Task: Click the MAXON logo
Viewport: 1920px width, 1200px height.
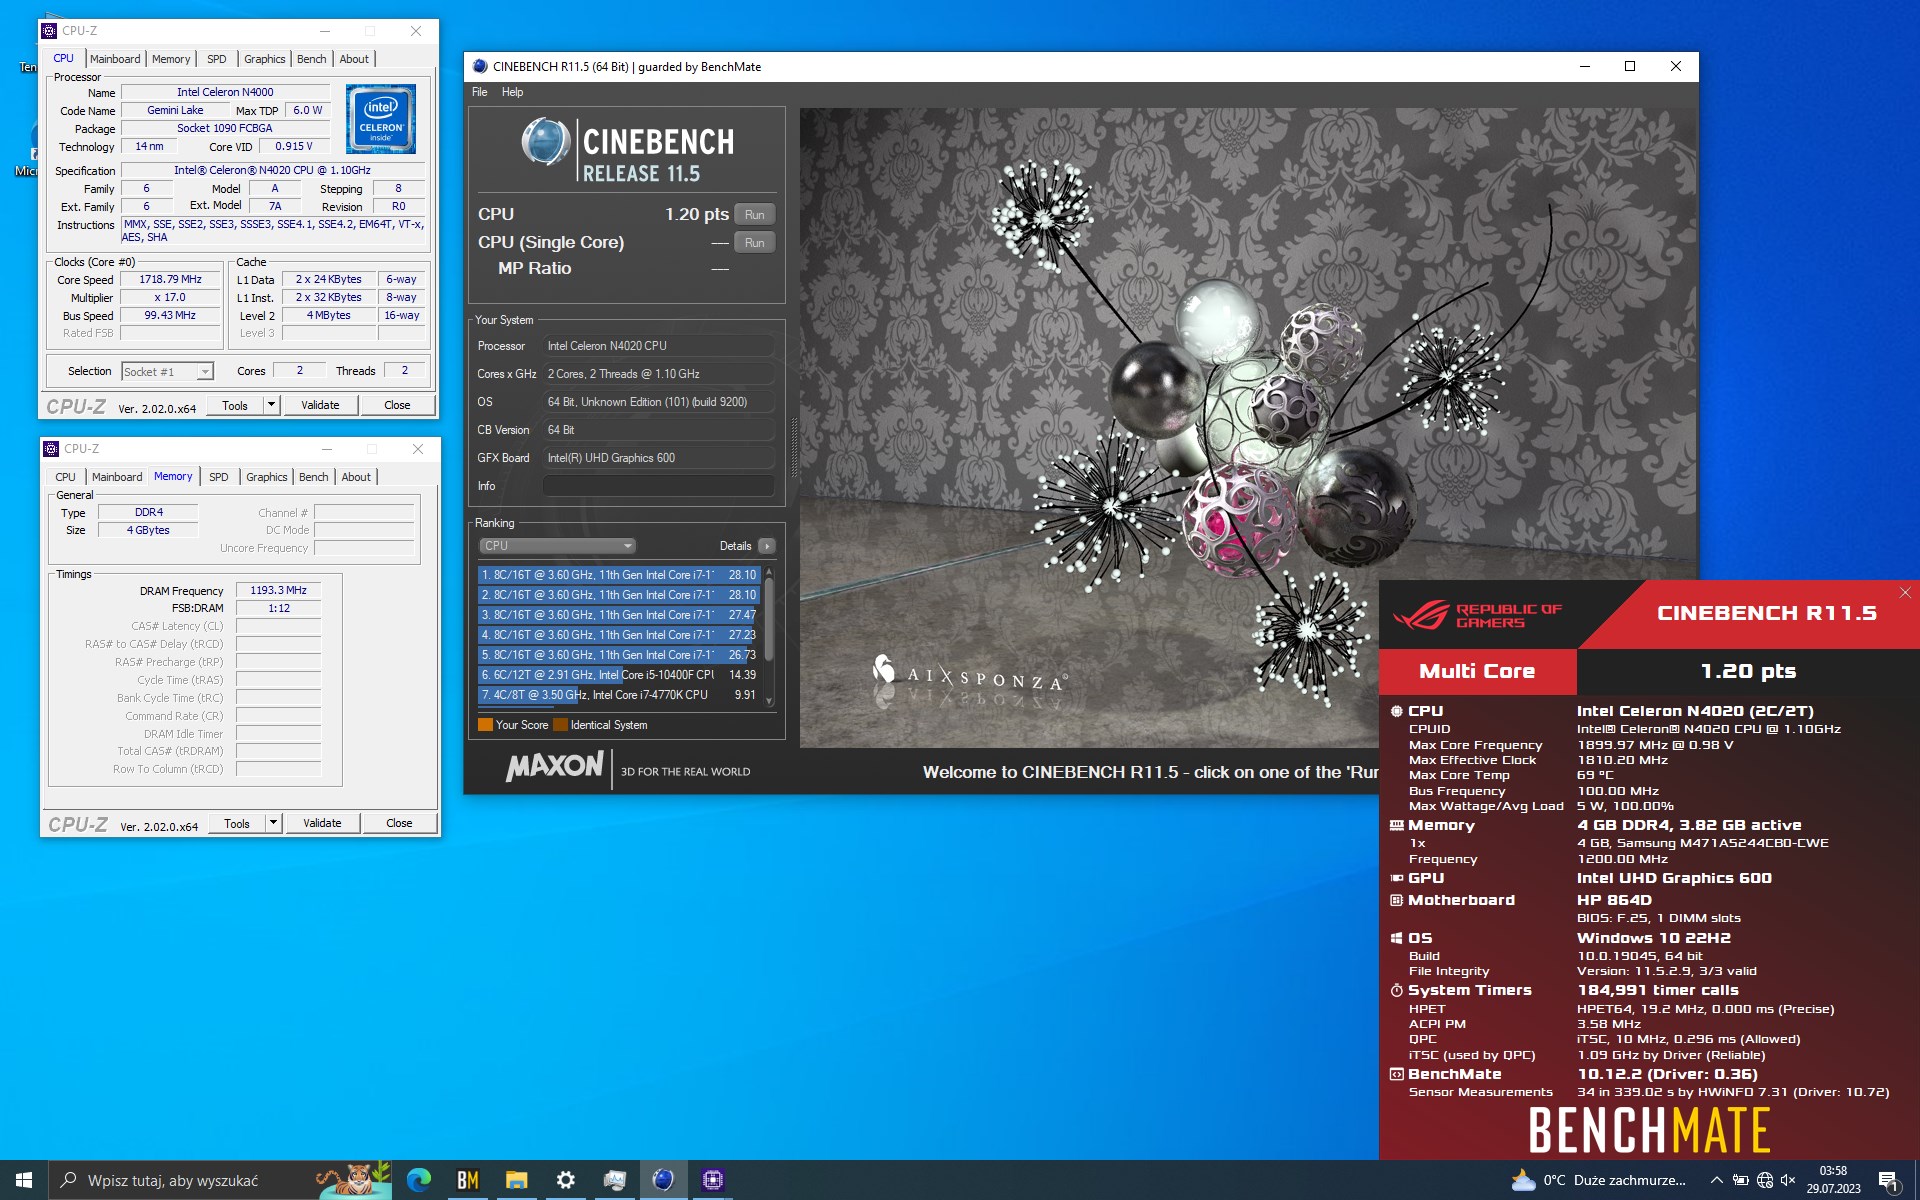Action: click(554, 768)
